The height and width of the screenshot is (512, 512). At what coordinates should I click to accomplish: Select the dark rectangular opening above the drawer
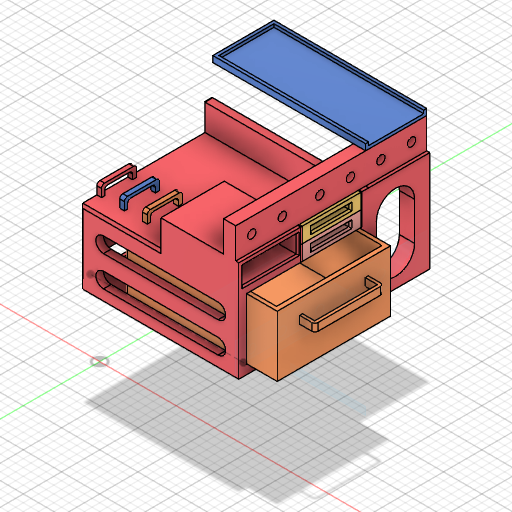click(x=271, y=259)
